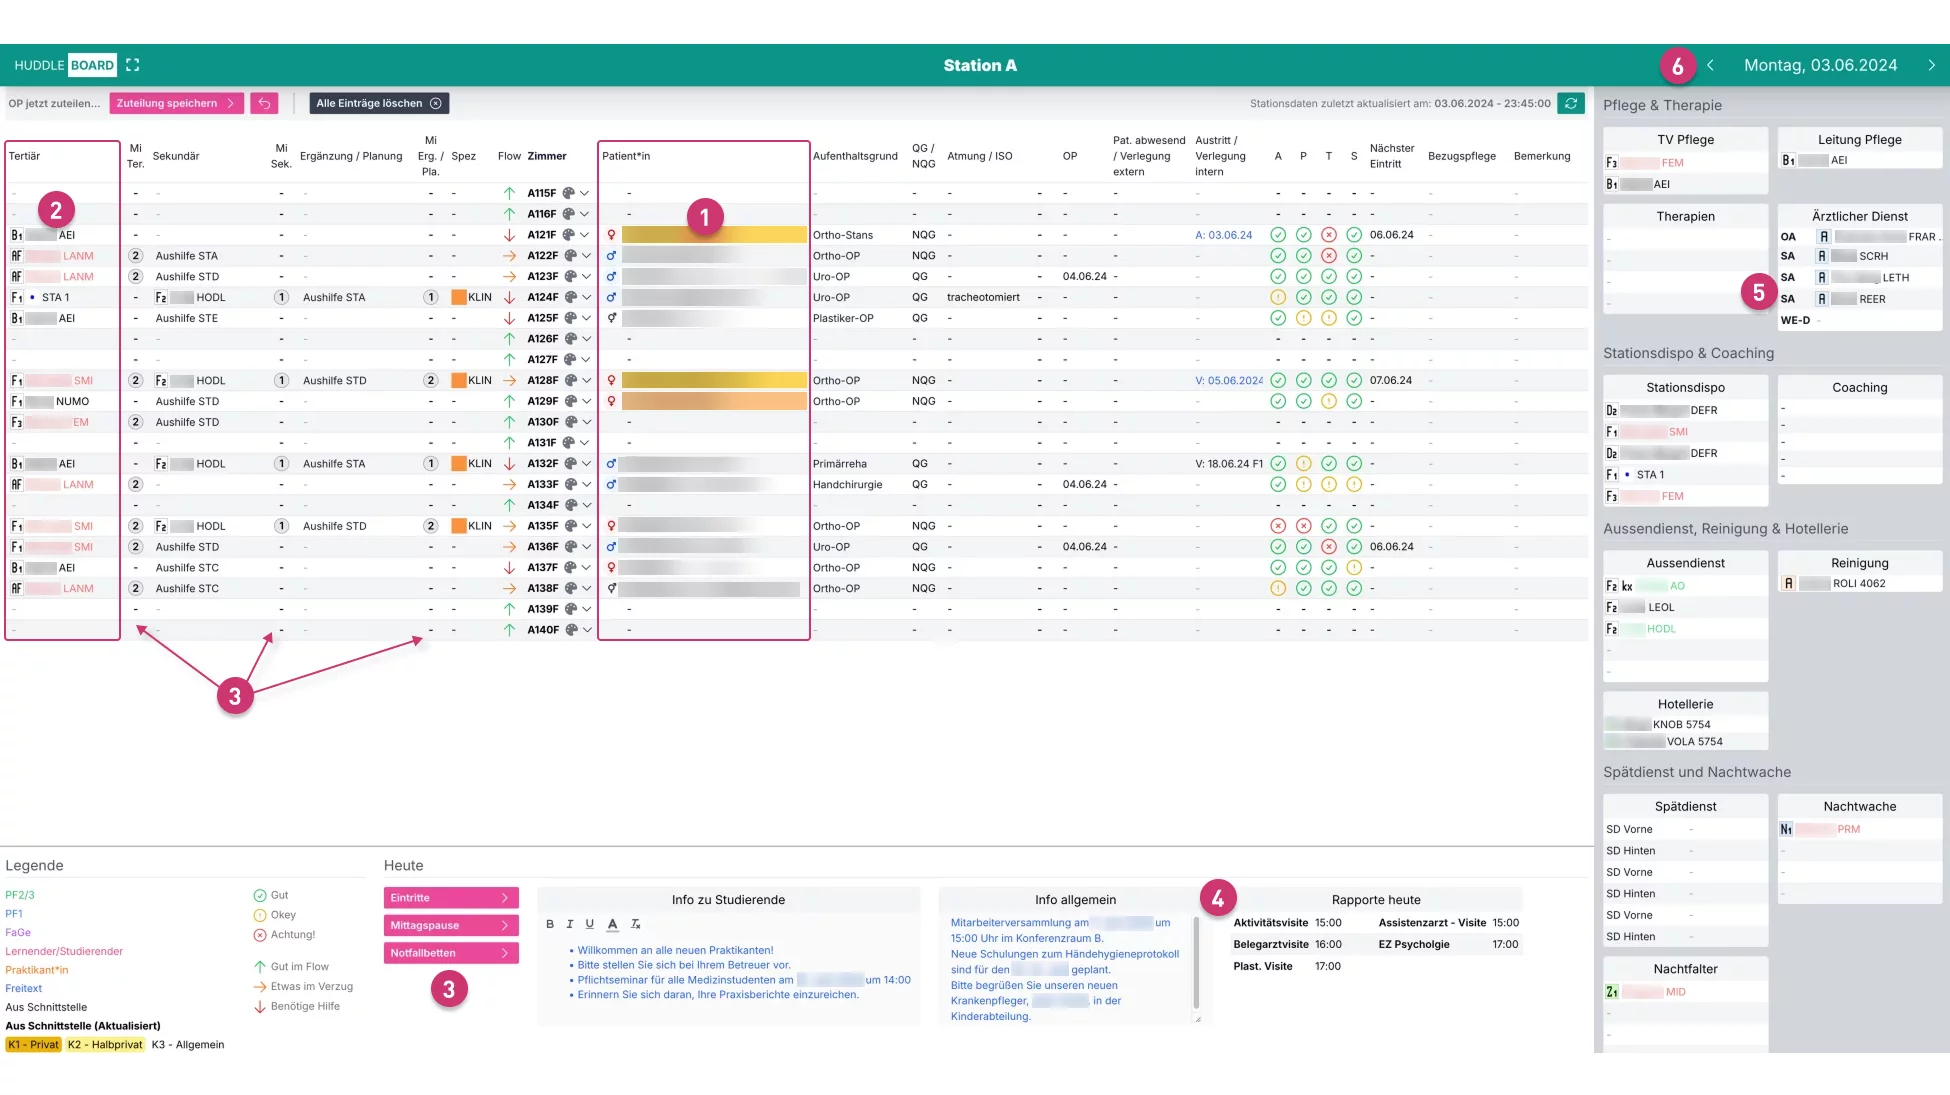Open the Mittagspause section
The height and width of the screenshot is (1095, 1950).
point(451,925)
